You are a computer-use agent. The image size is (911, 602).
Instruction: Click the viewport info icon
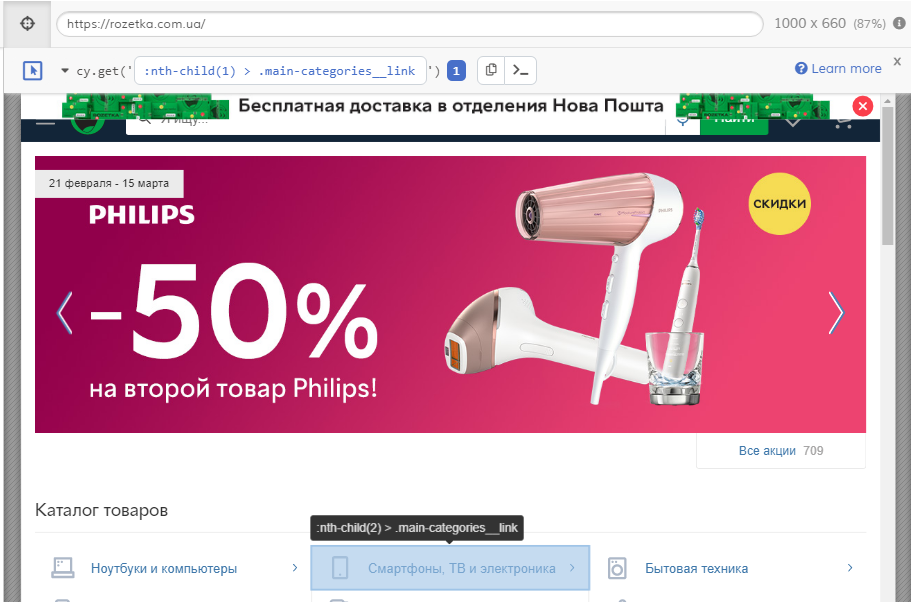899,23
